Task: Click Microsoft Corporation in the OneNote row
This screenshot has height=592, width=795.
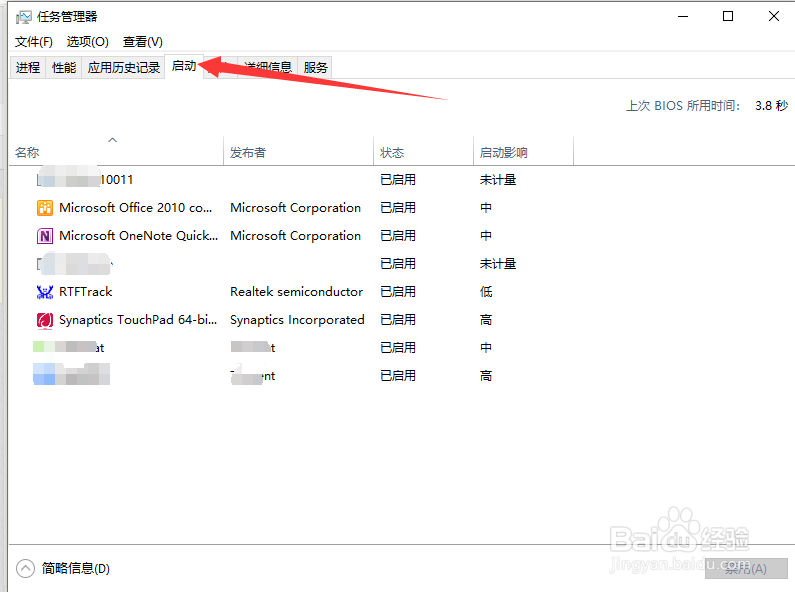Action: (296, 236)
